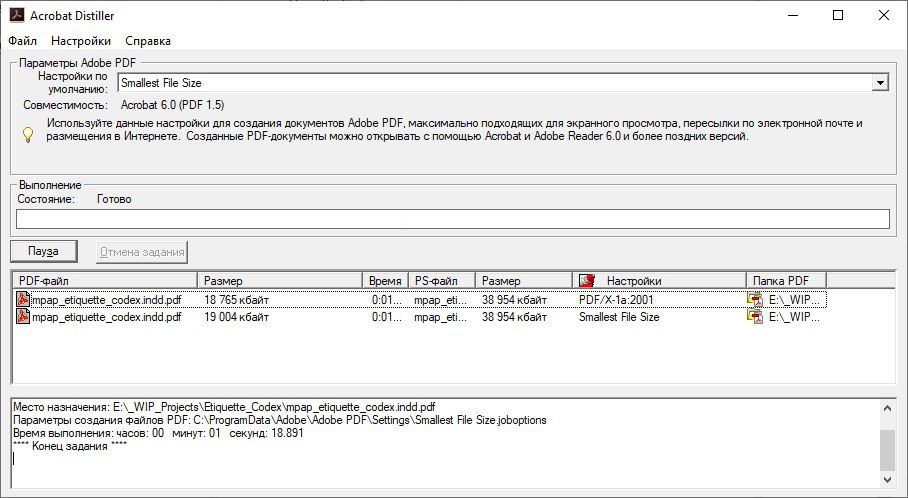Viewport: 908px width, 498px height.
Task: Click the Acrobat 6.0 (PDF 1.5) compatibility text
Action: tap(173, 105)
